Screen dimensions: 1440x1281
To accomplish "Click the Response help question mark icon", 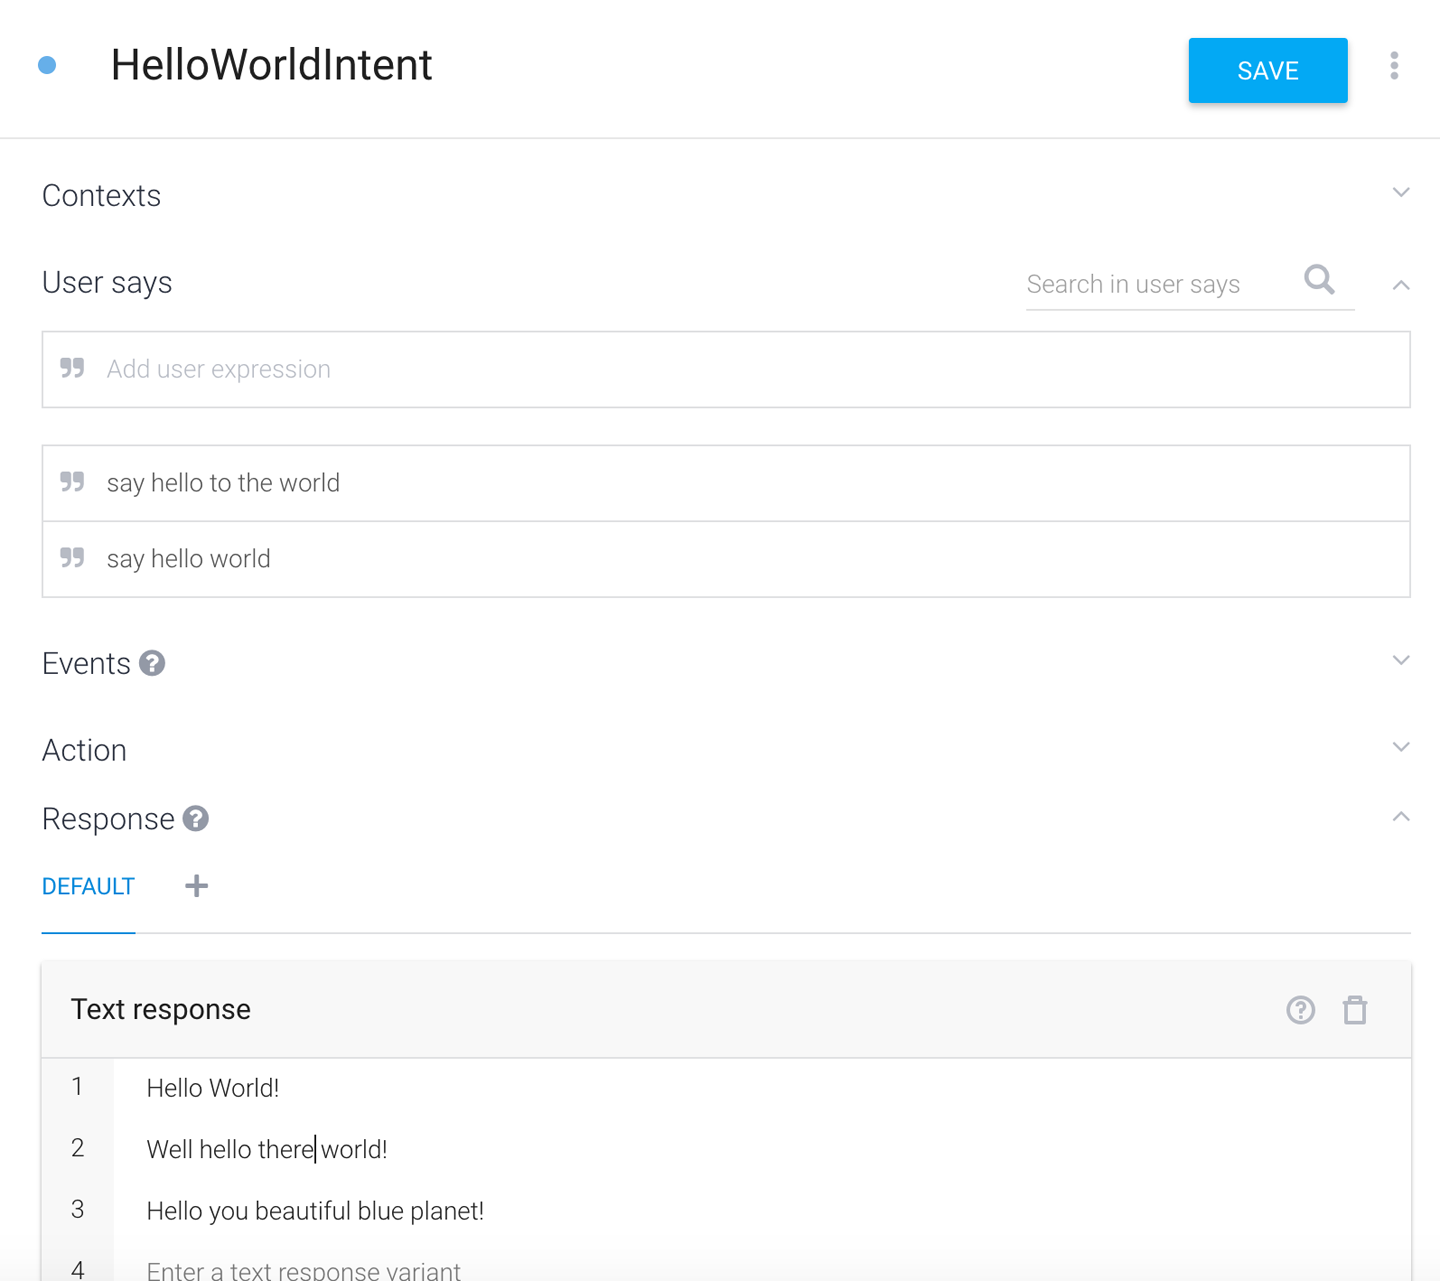I will (x=196, y=819).
